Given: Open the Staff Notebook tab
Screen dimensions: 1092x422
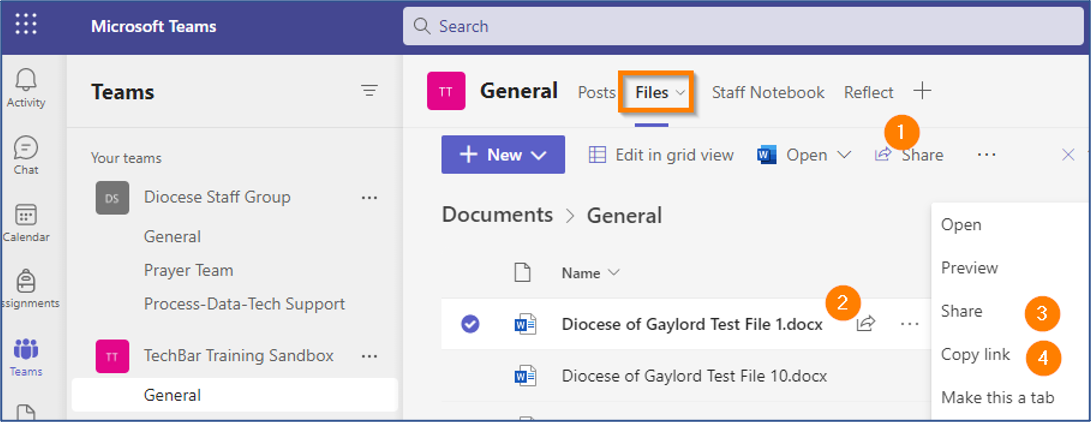Looking at the screenshot, I should click(x=768, y=93).
